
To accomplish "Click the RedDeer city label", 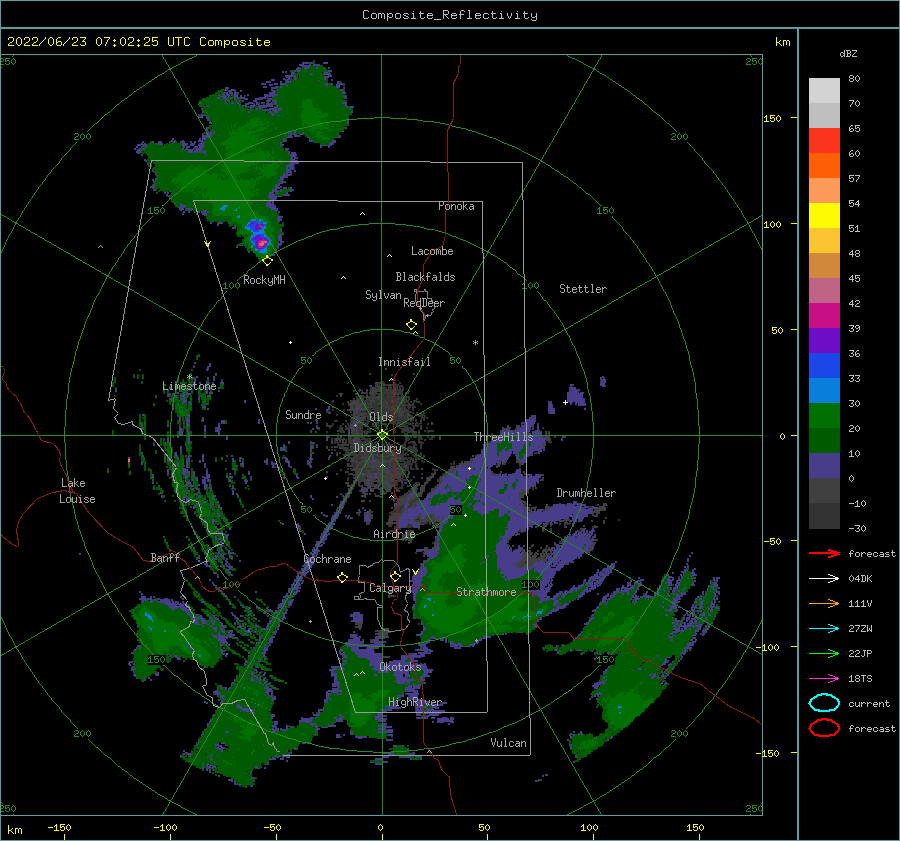I will tap(424, 303).
